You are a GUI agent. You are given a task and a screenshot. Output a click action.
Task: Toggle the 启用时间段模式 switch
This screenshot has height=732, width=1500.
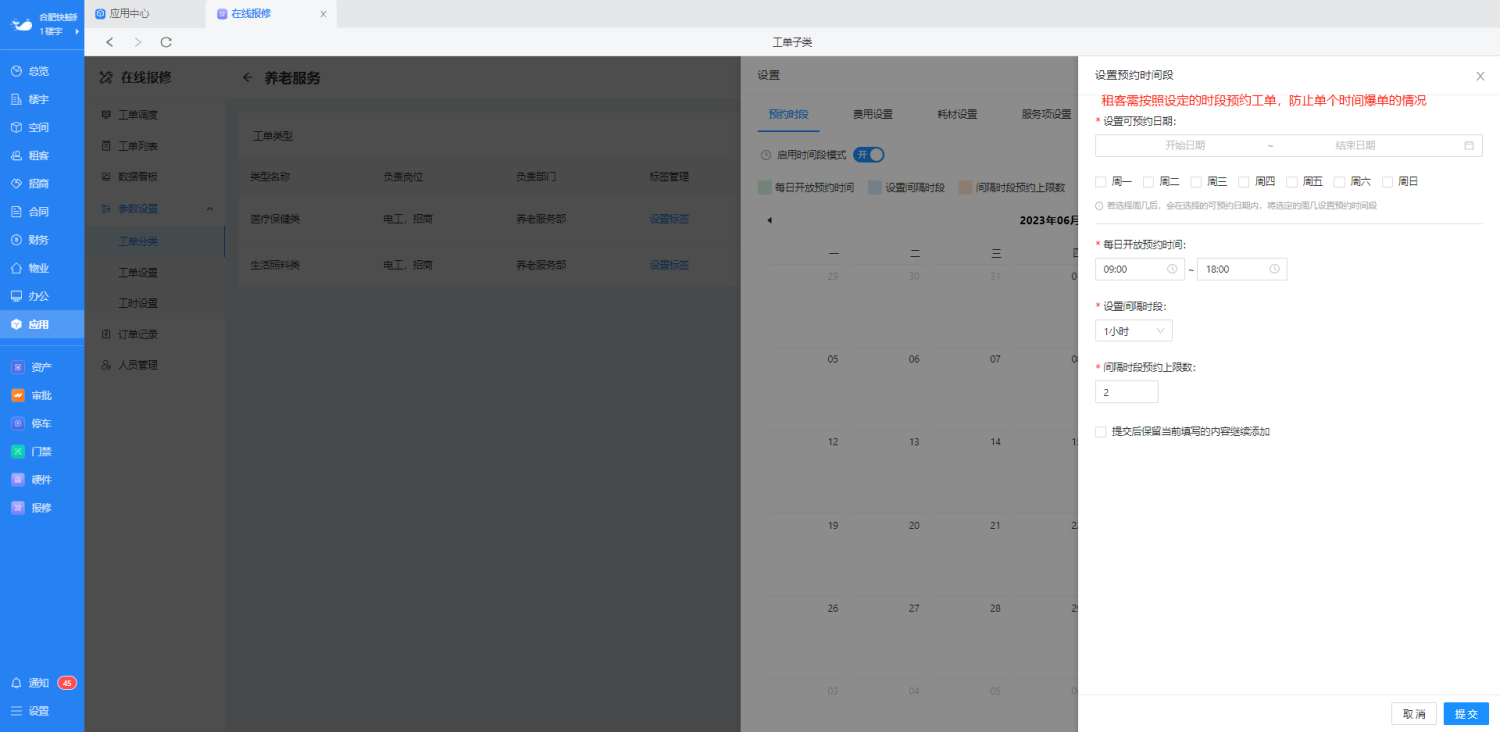pyautogui.click(x=869, y=155)
